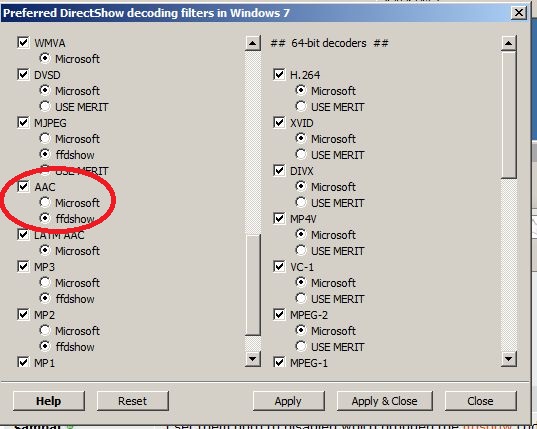Click the right list scroll-up arrow

pos(509,43)
